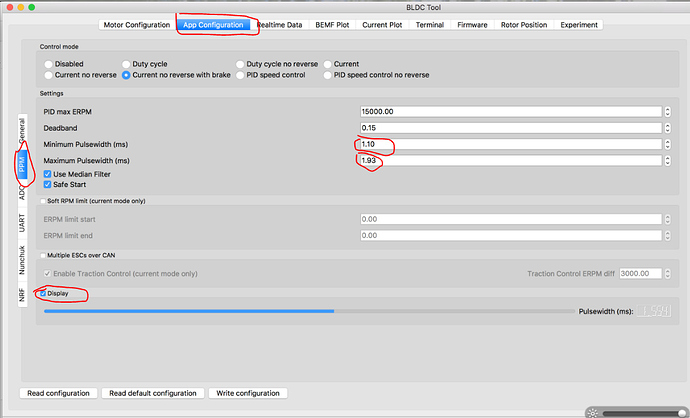The image size is (690, 418).
Task: Click the Maximum Pulsewidth stepper arrows
Action: 665,161
